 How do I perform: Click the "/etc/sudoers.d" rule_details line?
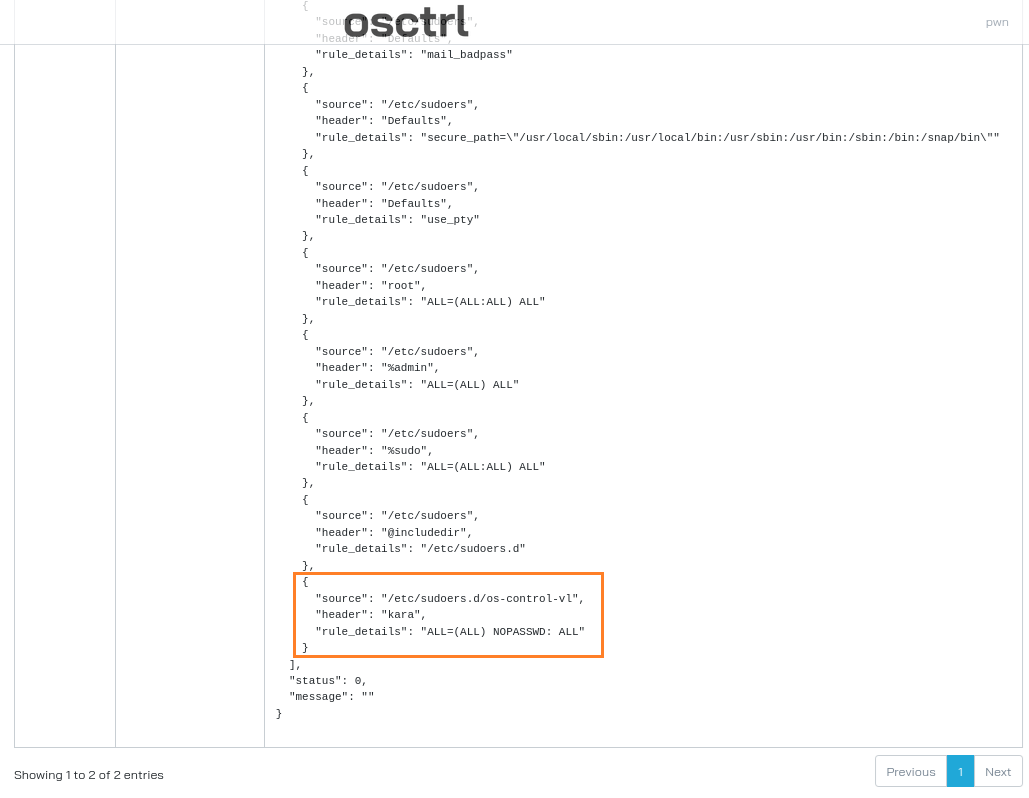[x=420, y=549]
